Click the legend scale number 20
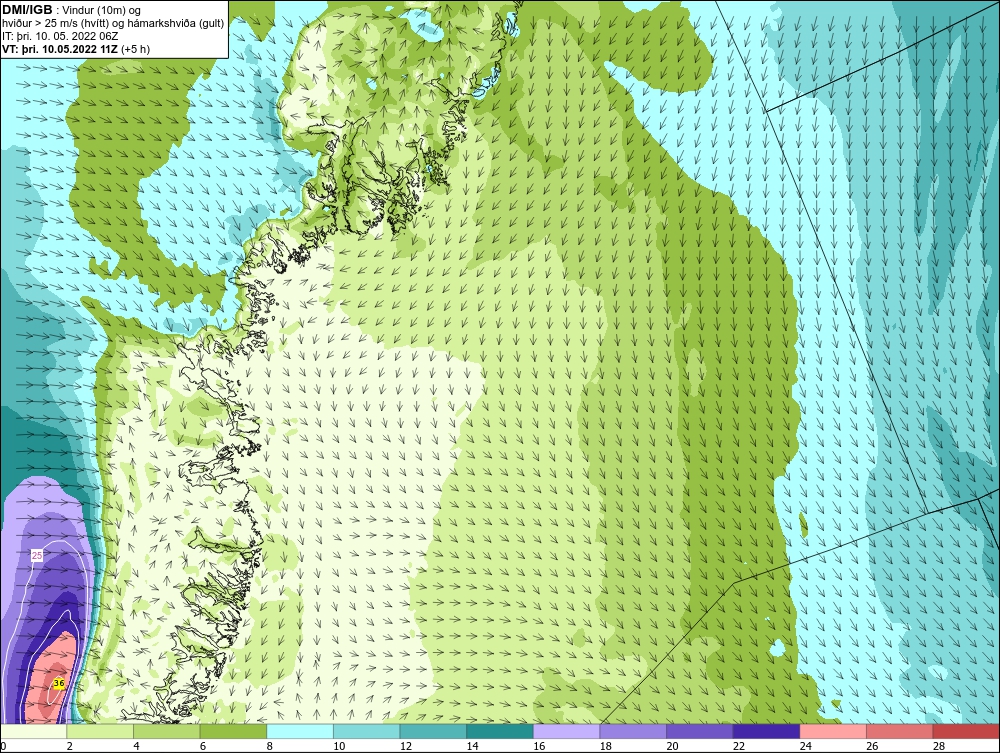The width and height of the screenshot is (1000, 753). pos(672,746)
